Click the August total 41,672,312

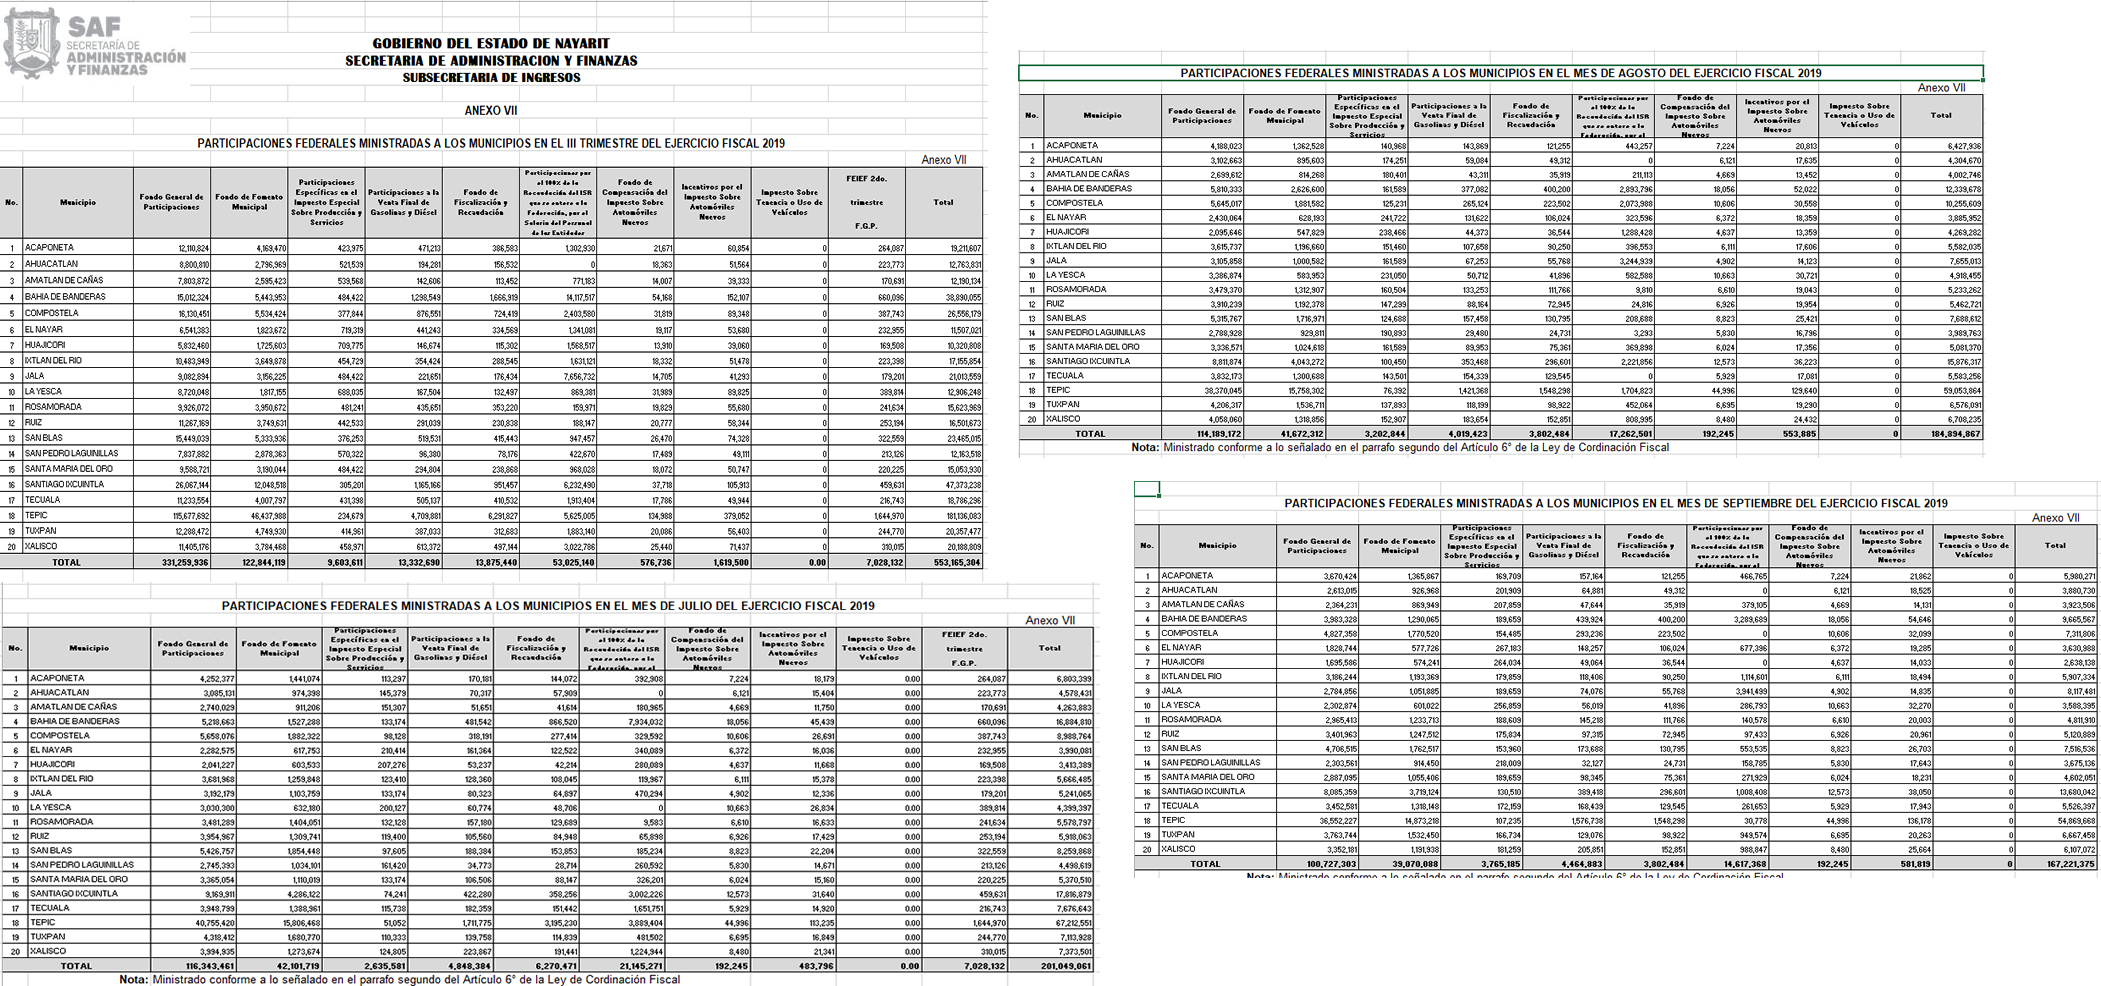pyautogui.click(x=1285, y=434)
